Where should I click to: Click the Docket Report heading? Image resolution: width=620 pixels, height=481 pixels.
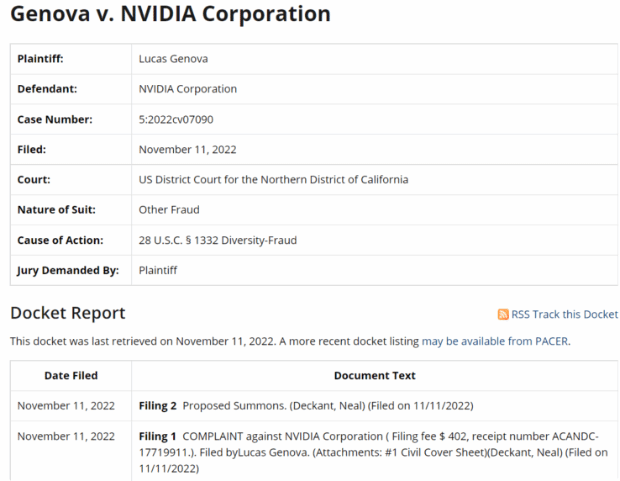pos(68,313)
